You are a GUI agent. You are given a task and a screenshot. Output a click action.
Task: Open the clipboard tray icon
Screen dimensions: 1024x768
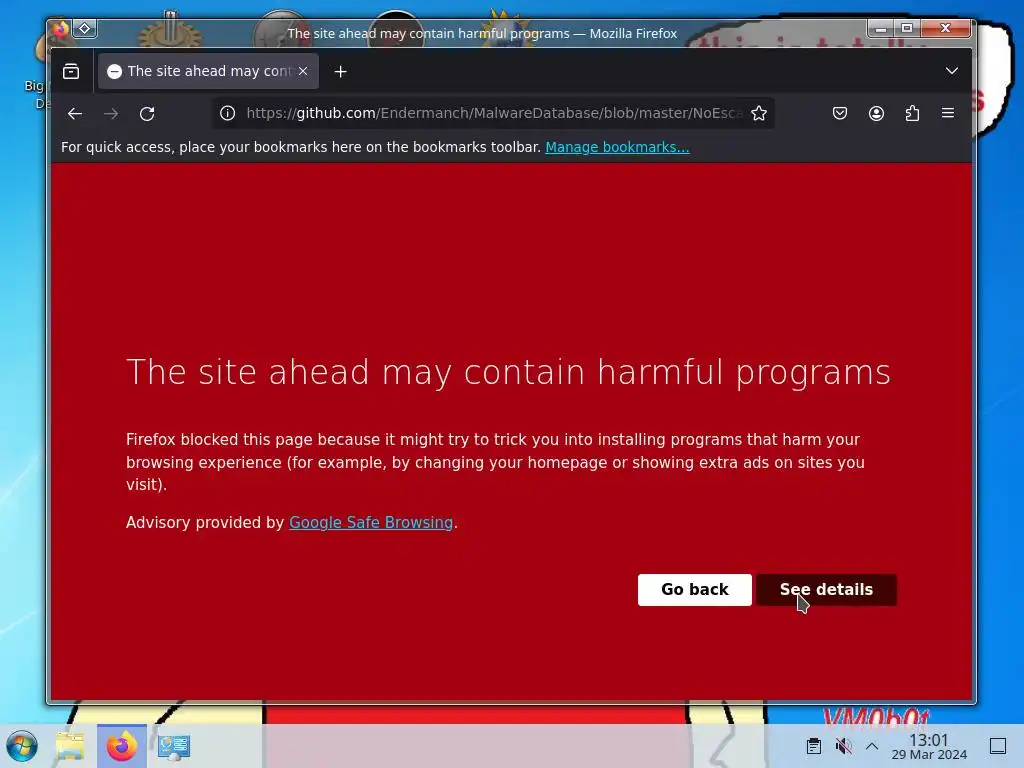[x=814, y=746]
